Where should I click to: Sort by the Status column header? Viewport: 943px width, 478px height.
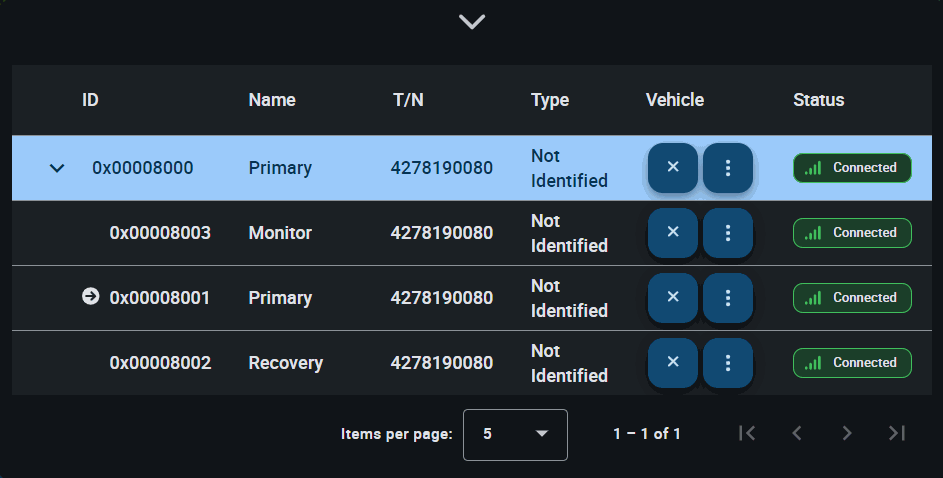point(818,100)
